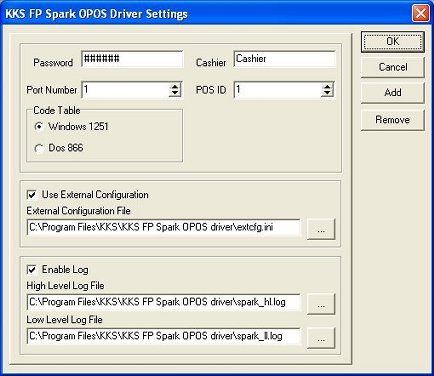Click the High Level Log File path field
This screenshot has height=376, width=434.
[164, 302]
